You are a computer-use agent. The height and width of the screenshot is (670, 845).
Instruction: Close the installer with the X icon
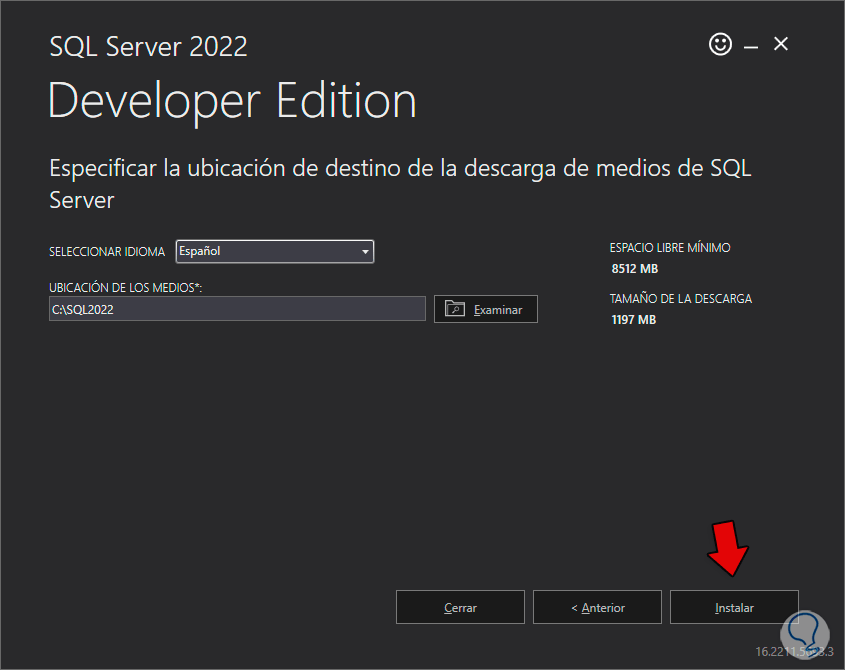point(781,44)
